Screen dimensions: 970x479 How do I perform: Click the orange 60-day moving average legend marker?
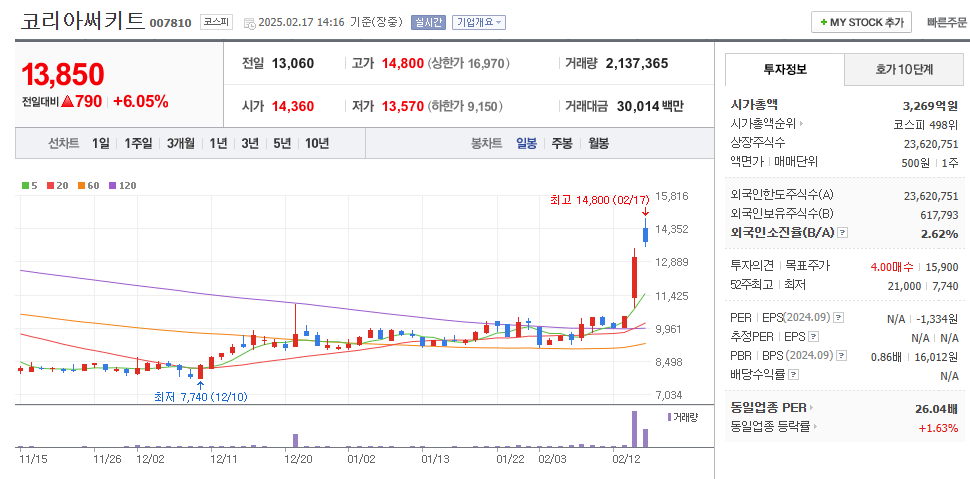click(x=80, y=185)
